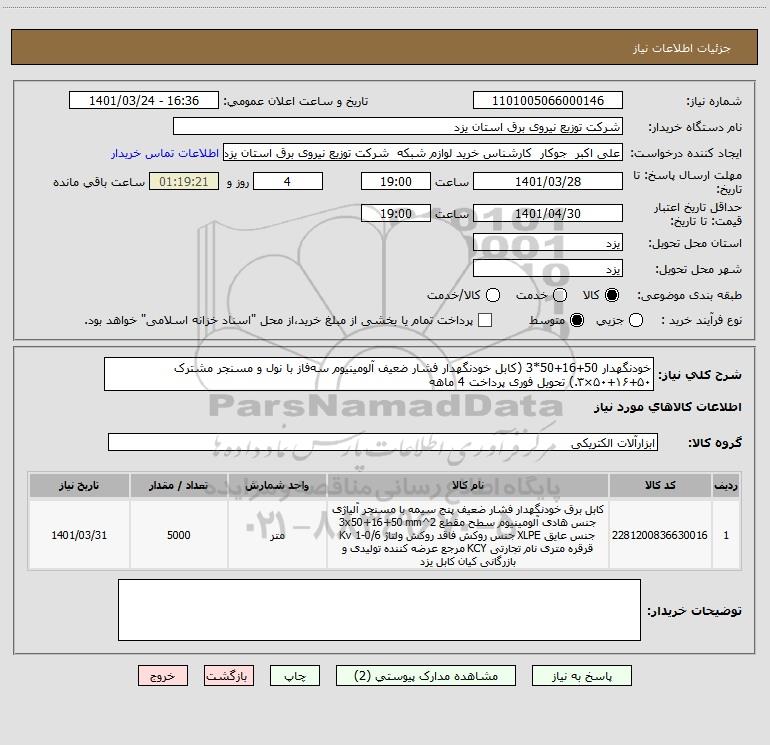The height and width of the screenshot is (745, 770).
Task: Click the توضیحات خریدار text area
Action: tap(379, 610)
